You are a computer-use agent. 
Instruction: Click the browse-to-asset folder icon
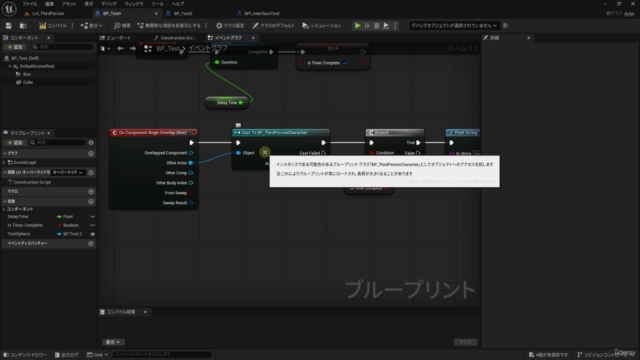[x=23, y=26]
